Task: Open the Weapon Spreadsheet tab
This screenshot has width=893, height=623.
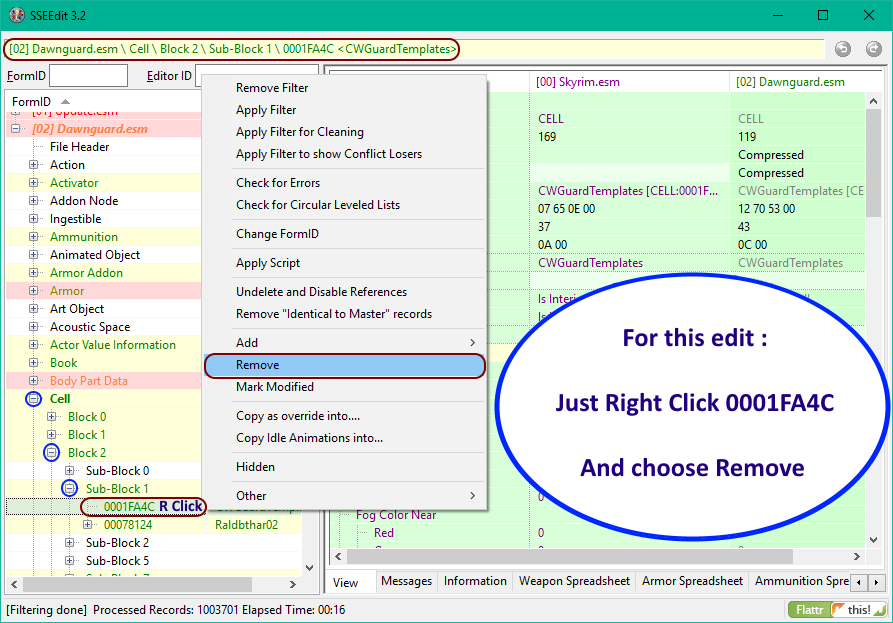Action: (574, 581)
